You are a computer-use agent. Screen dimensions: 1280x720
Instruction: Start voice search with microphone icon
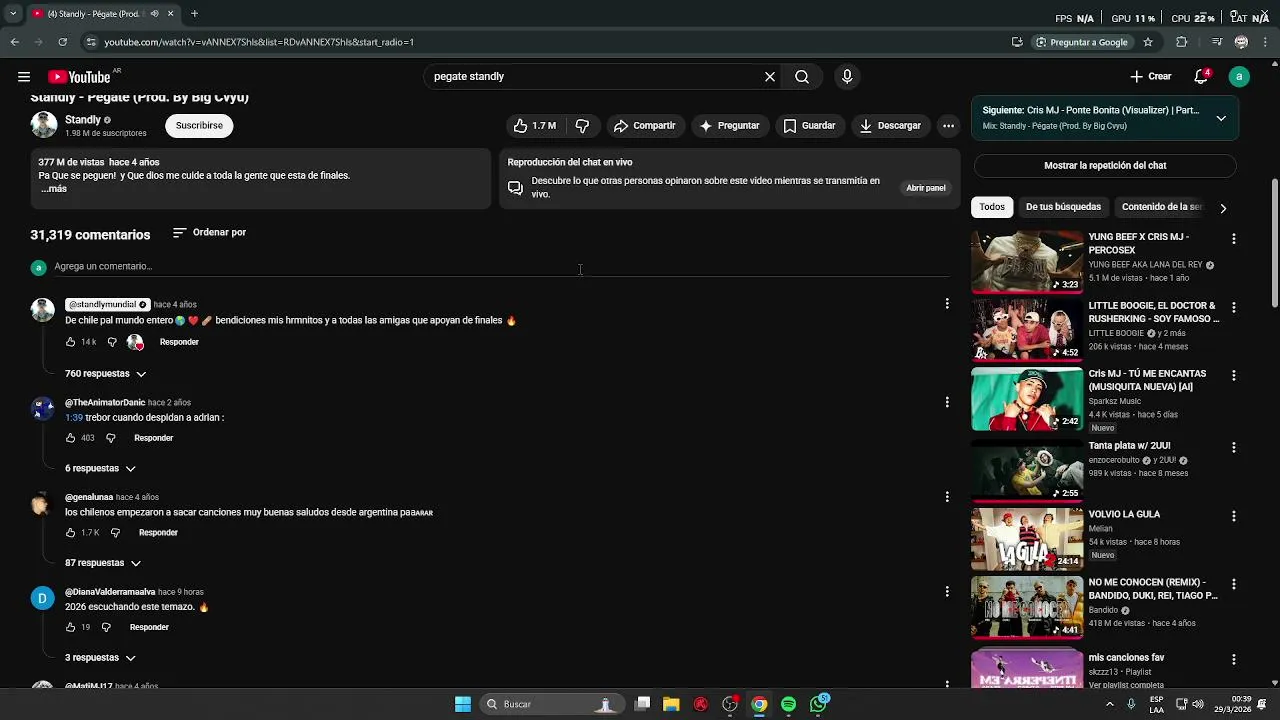pos(847,77)
